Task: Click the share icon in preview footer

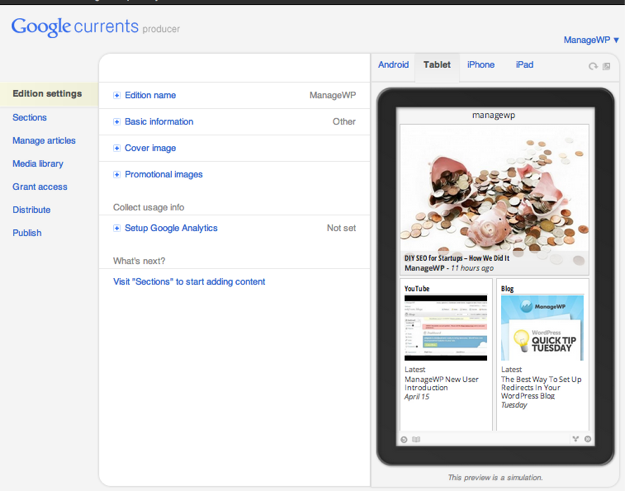Action: pos(576,439)
